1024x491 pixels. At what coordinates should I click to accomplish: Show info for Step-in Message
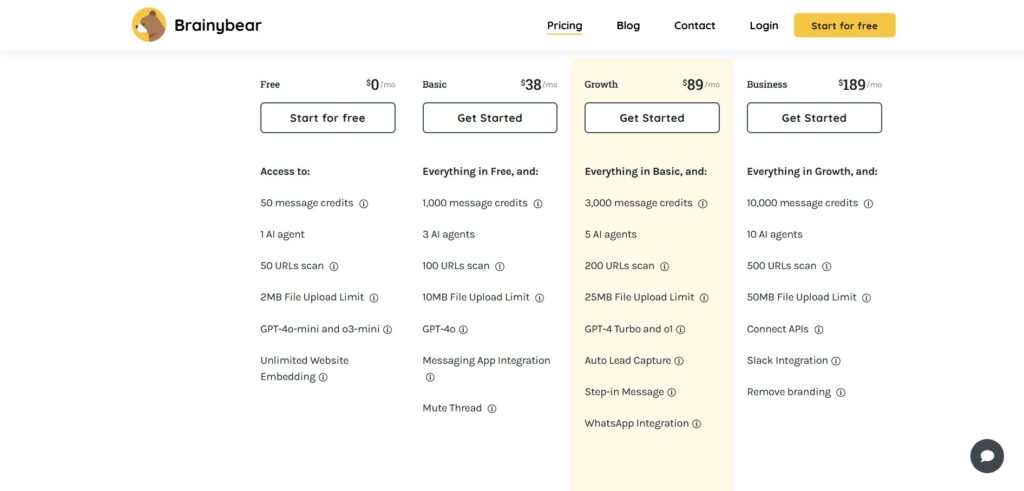(x=671, y=392)
